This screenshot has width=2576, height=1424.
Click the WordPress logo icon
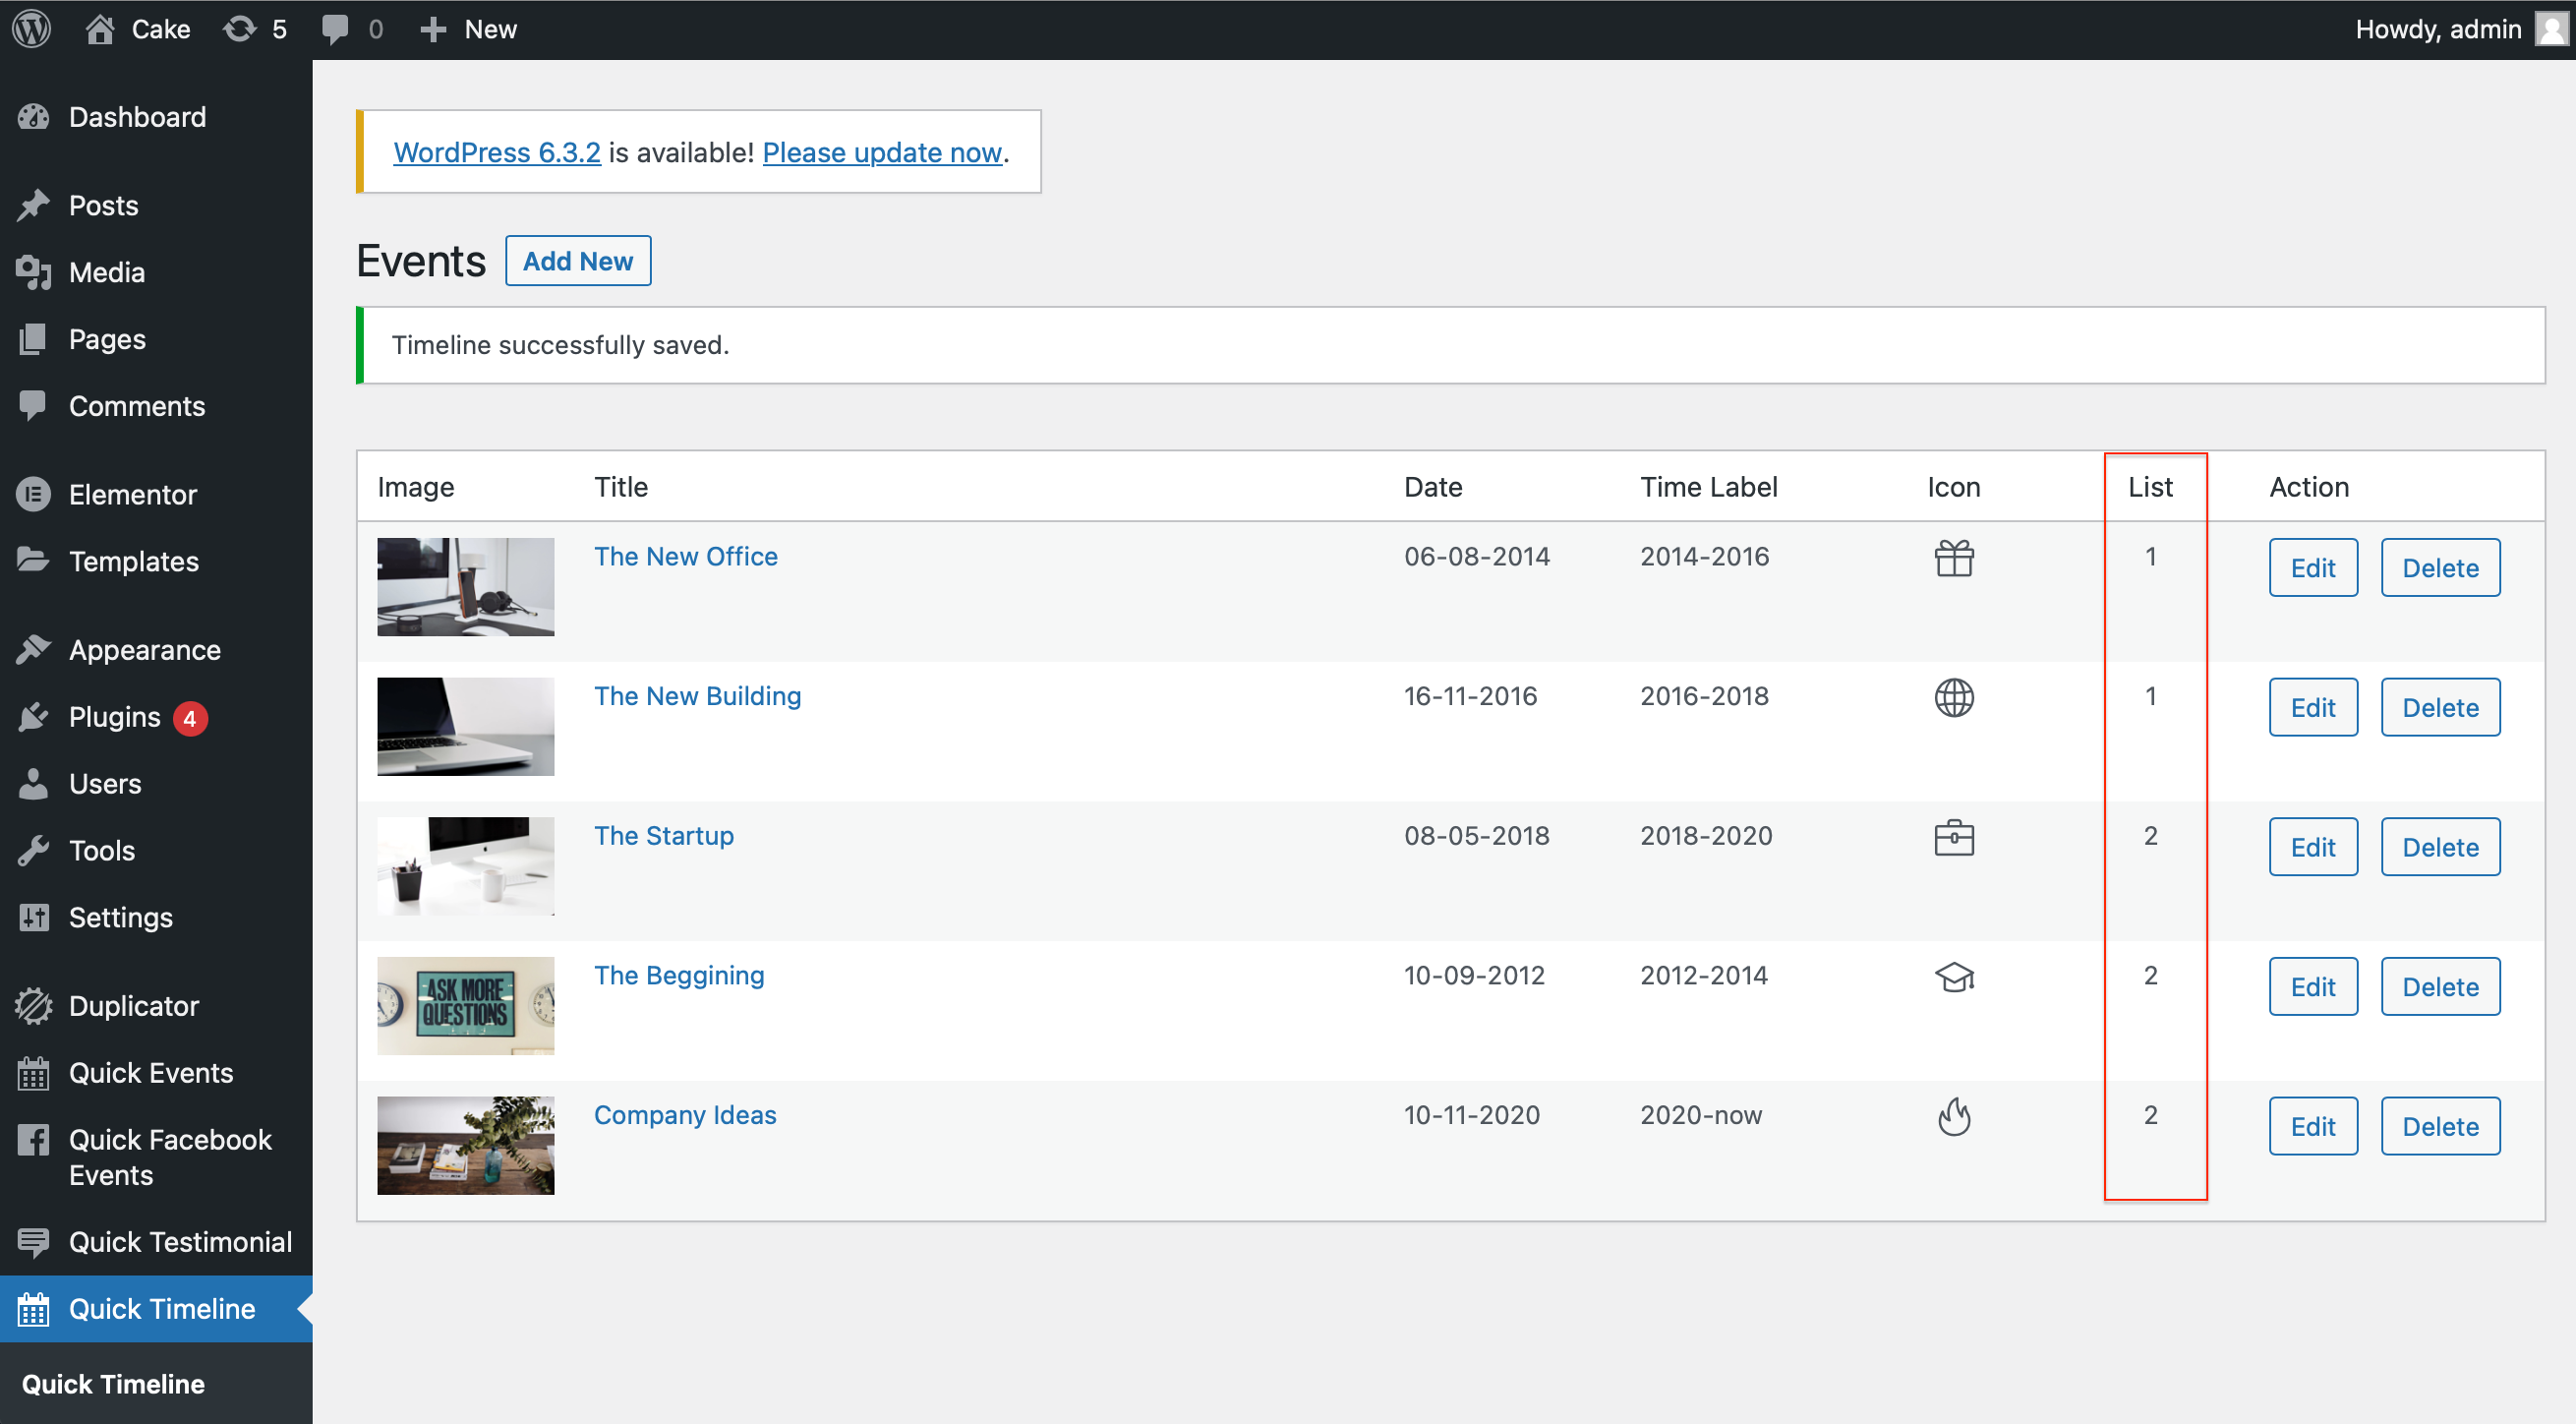click(32, 29)
